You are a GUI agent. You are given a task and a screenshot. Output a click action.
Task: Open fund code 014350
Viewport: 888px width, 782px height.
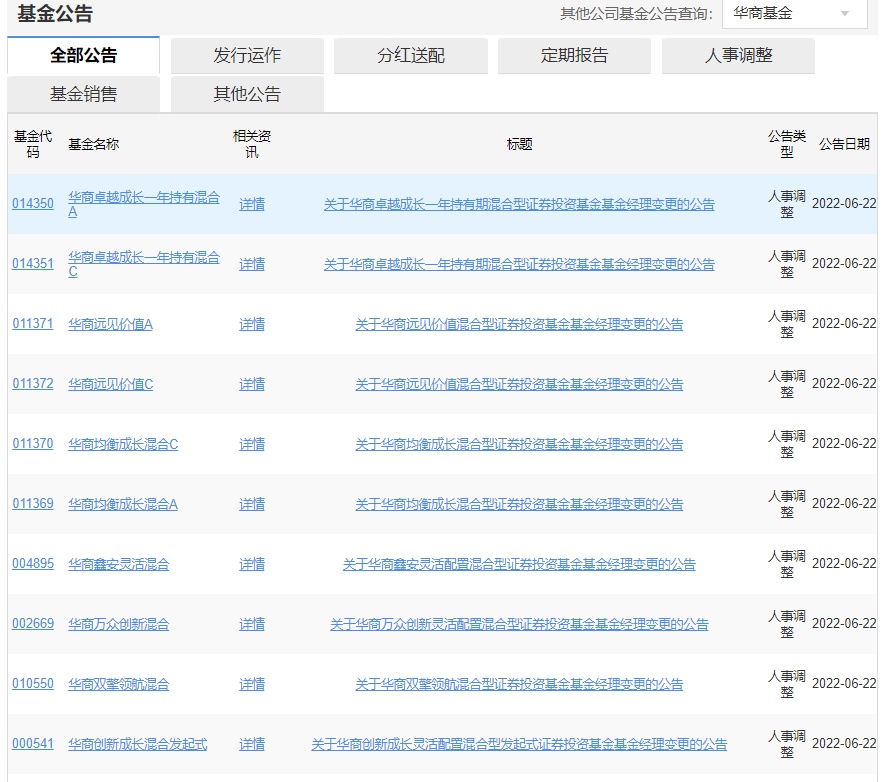pyautogui.click(x=33, y=204)
